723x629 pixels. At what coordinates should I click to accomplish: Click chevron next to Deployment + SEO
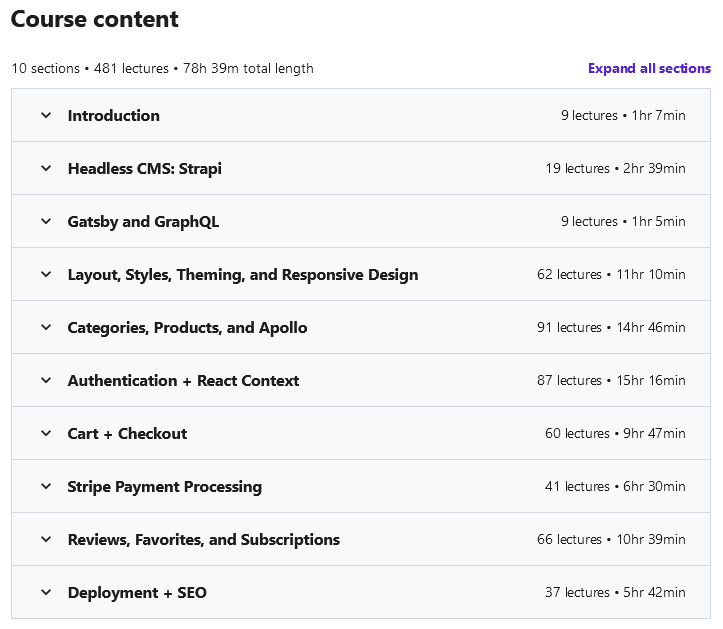click(46, 593)
